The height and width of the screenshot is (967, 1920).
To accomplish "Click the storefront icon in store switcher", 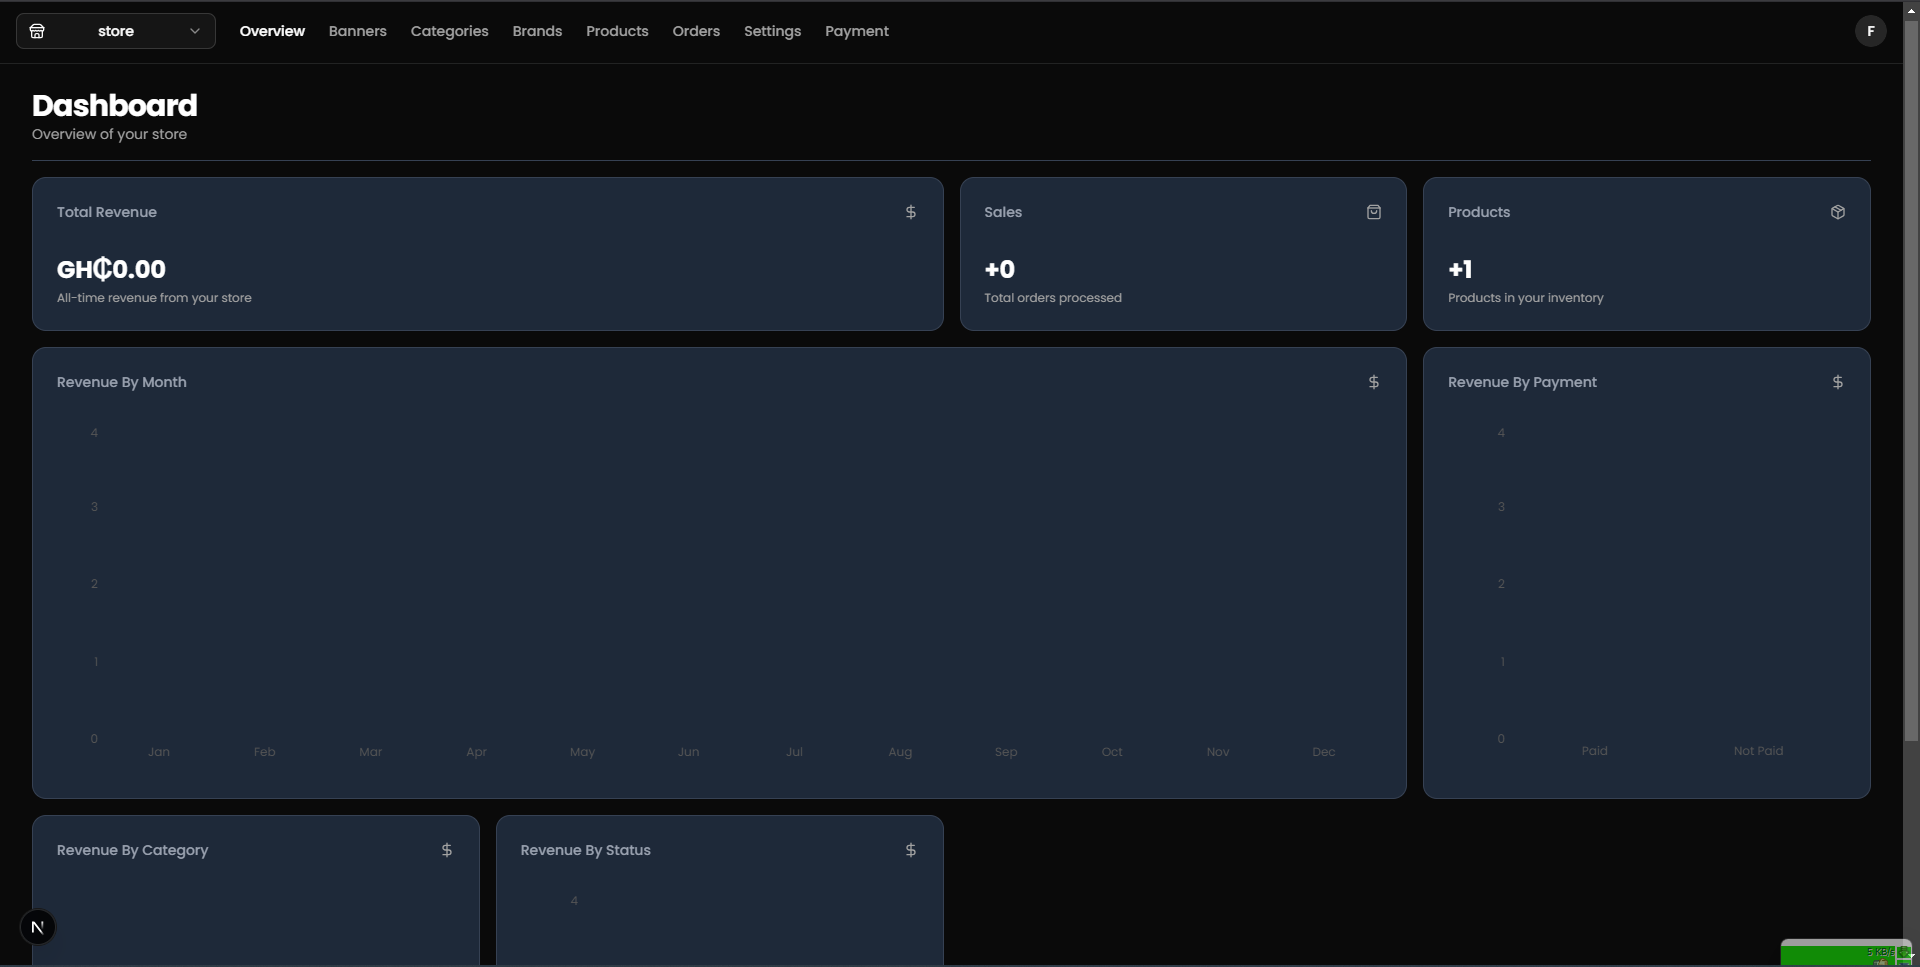I will coord(37,31).
